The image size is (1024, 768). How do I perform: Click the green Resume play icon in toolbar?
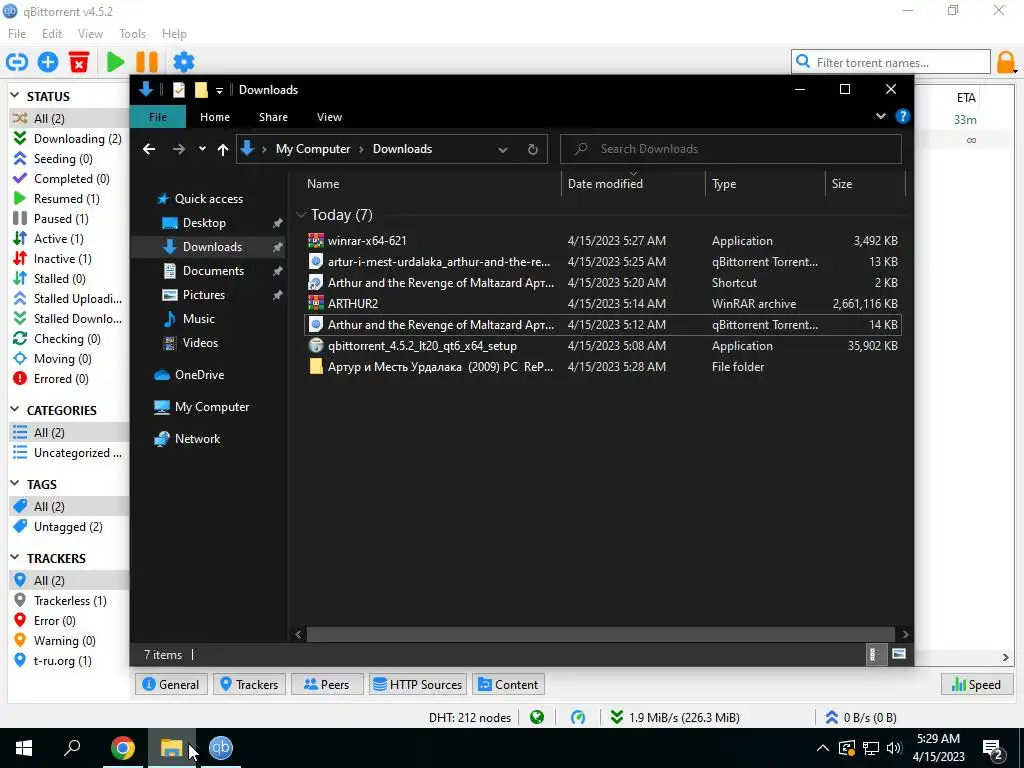116,62
